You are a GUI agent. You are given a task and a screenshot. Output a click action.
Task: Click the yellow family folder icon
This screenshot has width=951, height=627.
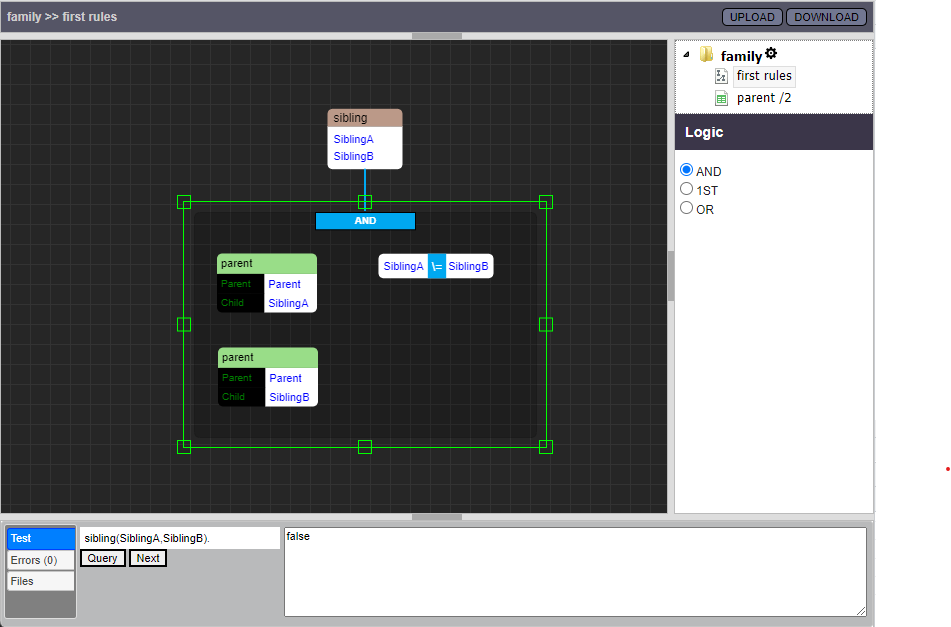706,55
